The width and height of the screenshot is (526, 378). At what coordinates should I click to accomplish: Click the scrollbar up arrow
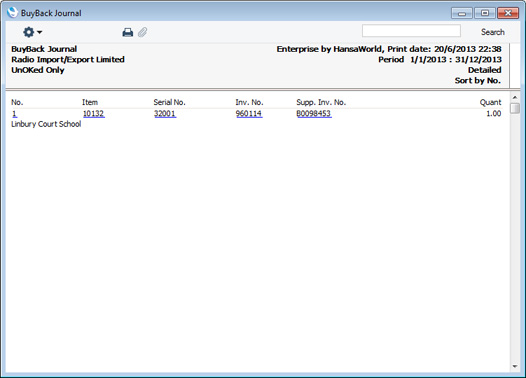point(515,97)
